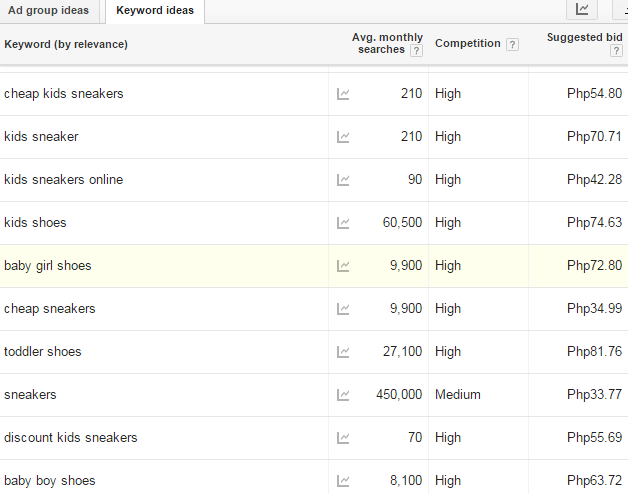This screenshot has height=494, width=628.
Task: Select keyword 'baby girl shoes'
Action: [48, 266]
